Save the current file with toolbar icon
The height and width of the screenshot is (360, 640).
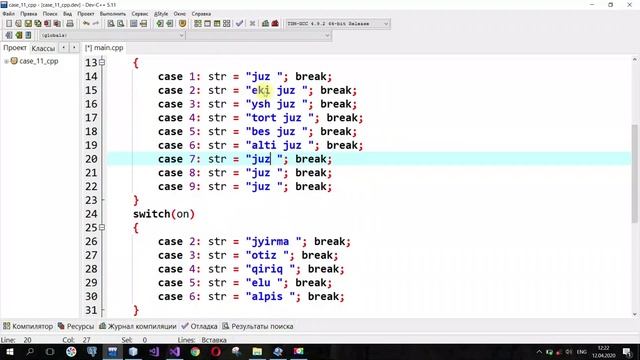28,24
